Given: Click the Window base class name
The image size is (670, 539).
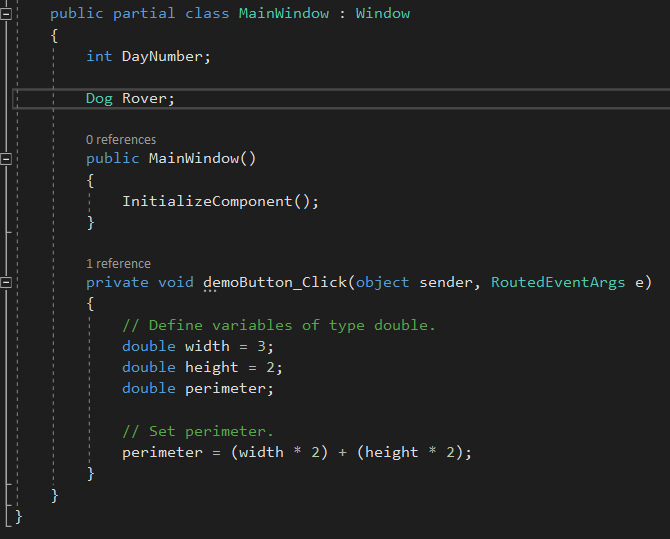Looking at the screenshot, I should (383, 14).
